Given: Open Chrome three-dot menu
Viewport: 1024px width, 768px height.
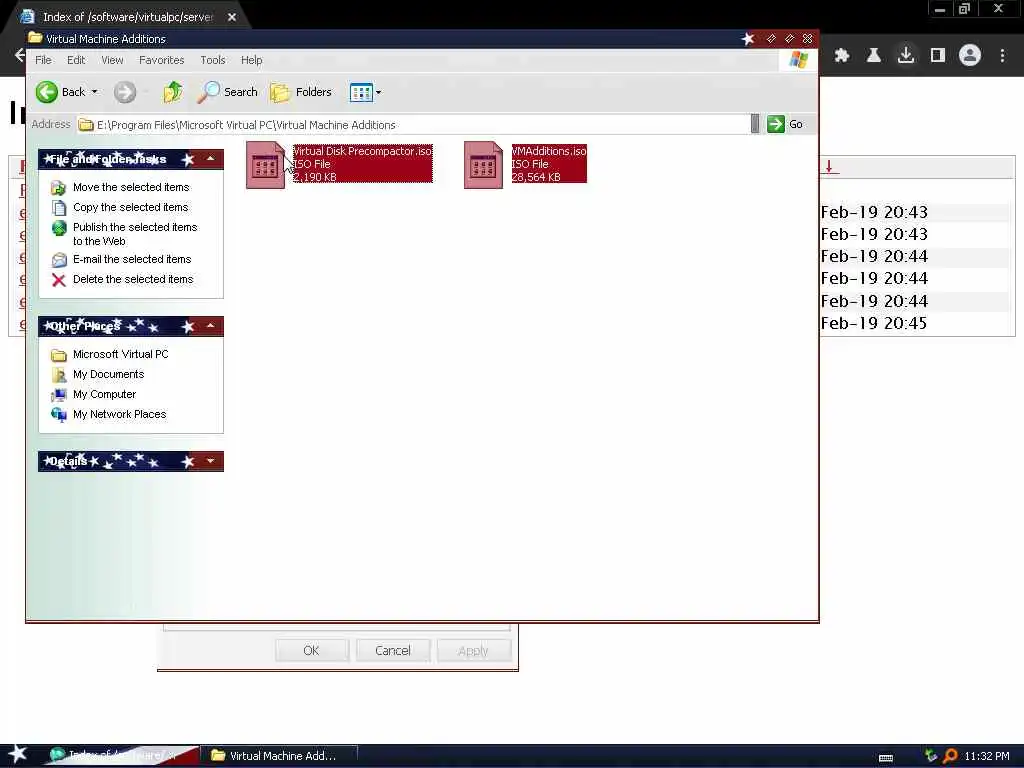Looking at the screenshot, I should (1002, 56).
